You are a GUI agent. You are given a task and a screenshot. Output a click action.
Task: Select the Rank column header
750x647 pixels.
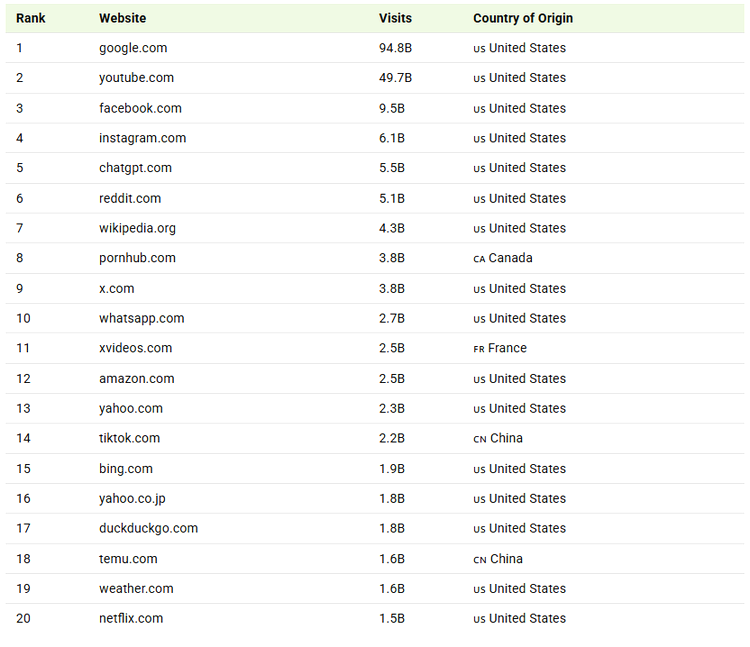click(31, 18)
